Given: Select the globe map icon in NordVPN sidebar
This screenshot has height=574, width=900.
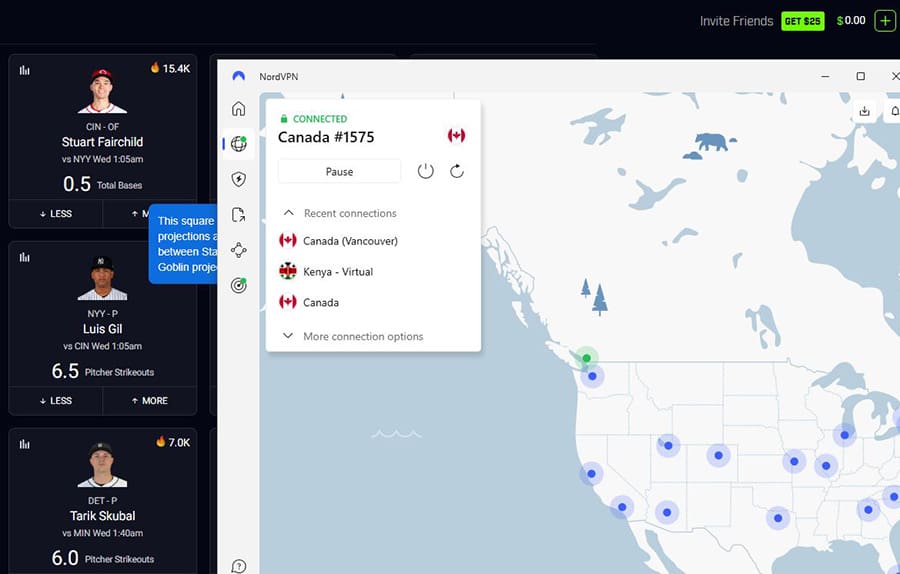Looking at the screenshot, I should tap(239, 144).
